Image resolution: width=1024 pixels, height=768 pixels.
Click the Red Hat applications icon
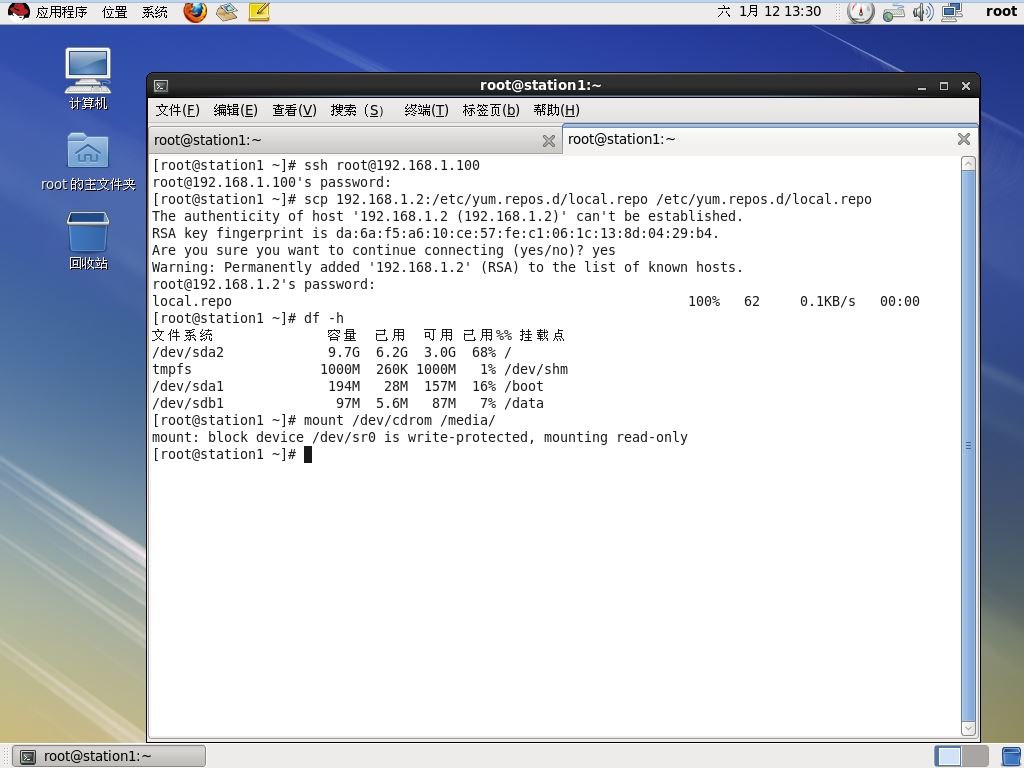coord(18,11)
